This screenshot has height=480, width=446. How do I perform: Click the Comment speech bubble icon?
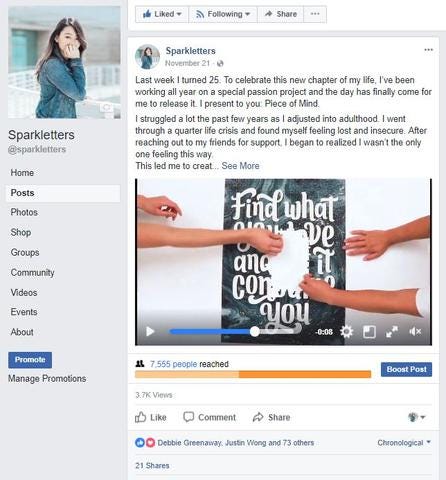(x=189, y=417)
